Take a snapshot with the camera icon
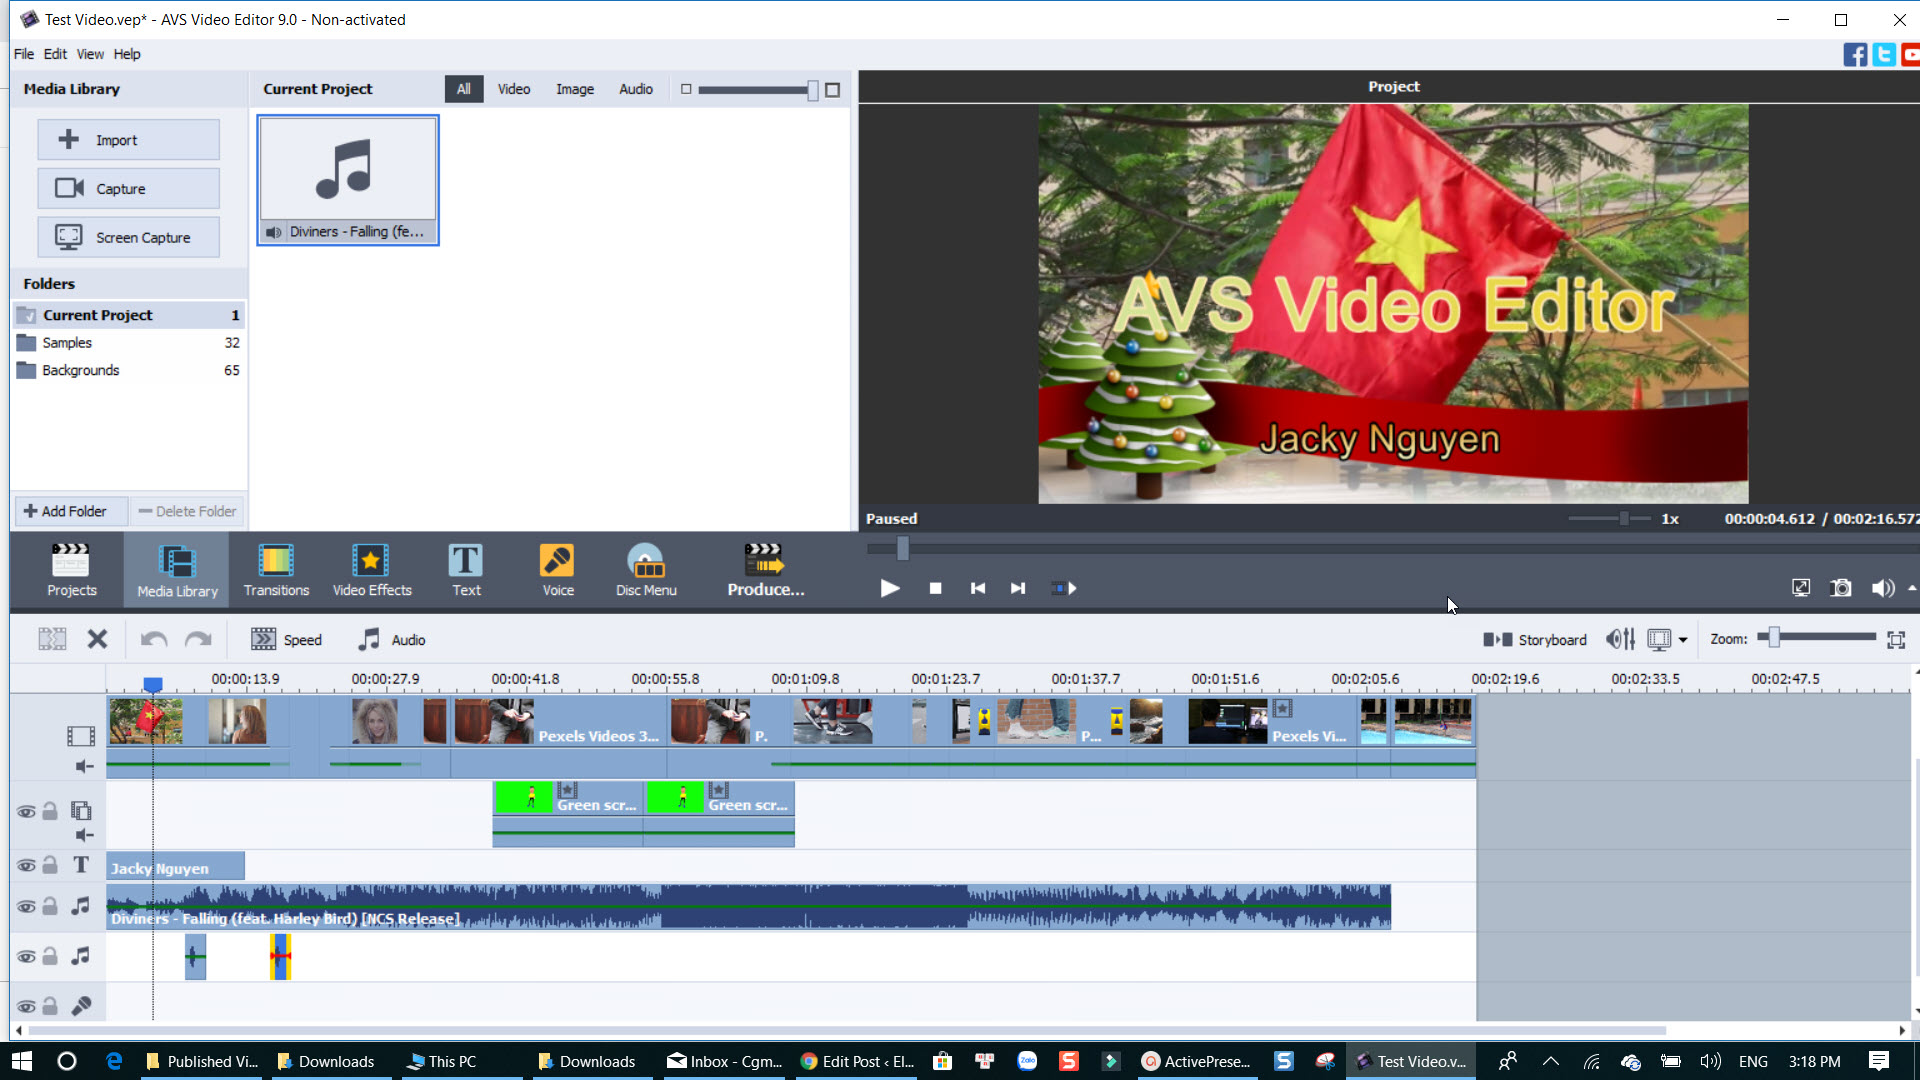This screenshot has width=1920, height=1080. tap(1840, 588)
